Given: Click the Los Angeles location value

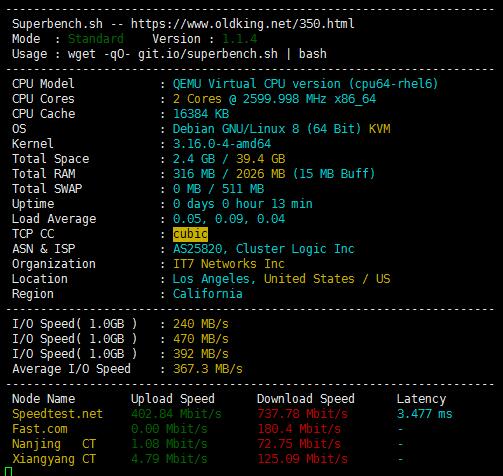Looking at the screenshot, I should coord(281,279).
